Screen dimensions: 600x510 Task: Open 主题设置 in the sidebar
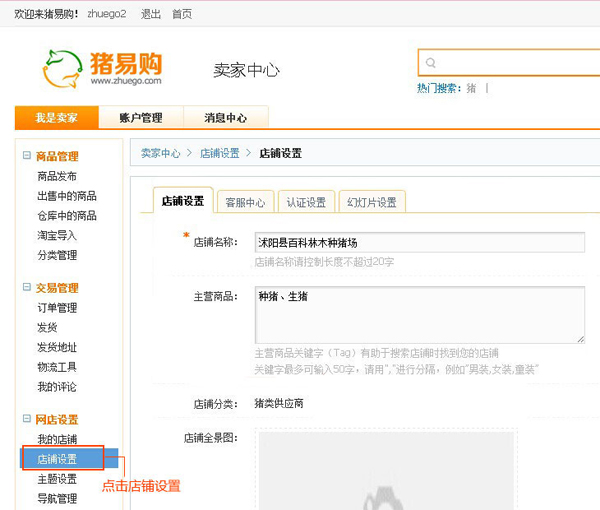coord(57,479)
